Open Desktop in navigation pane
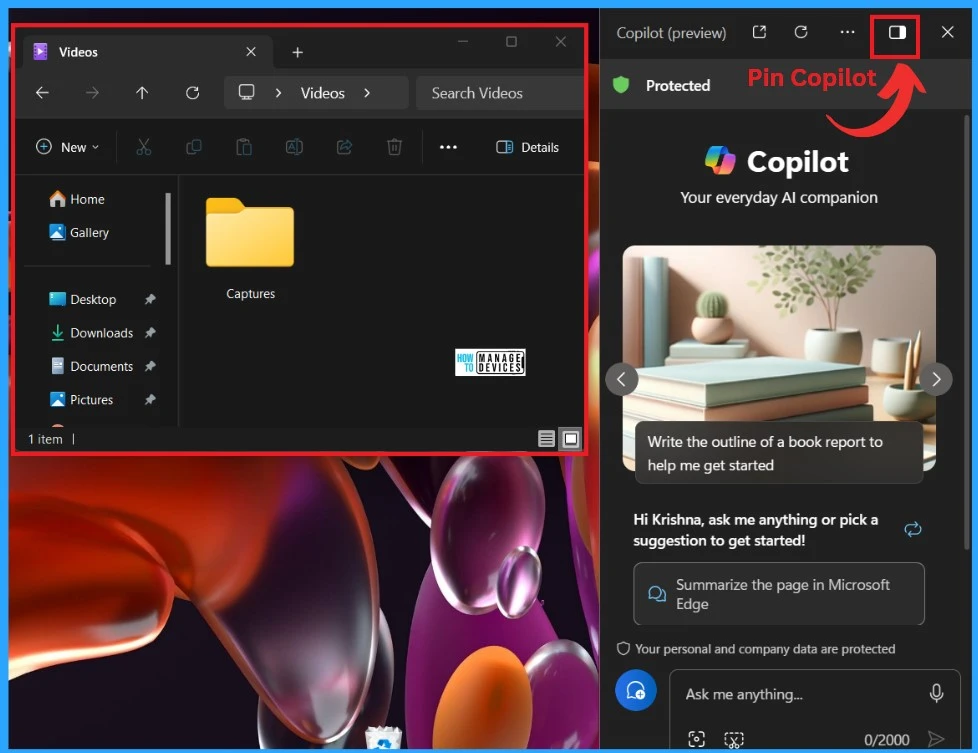978x753 pixels. click(83, 299)
